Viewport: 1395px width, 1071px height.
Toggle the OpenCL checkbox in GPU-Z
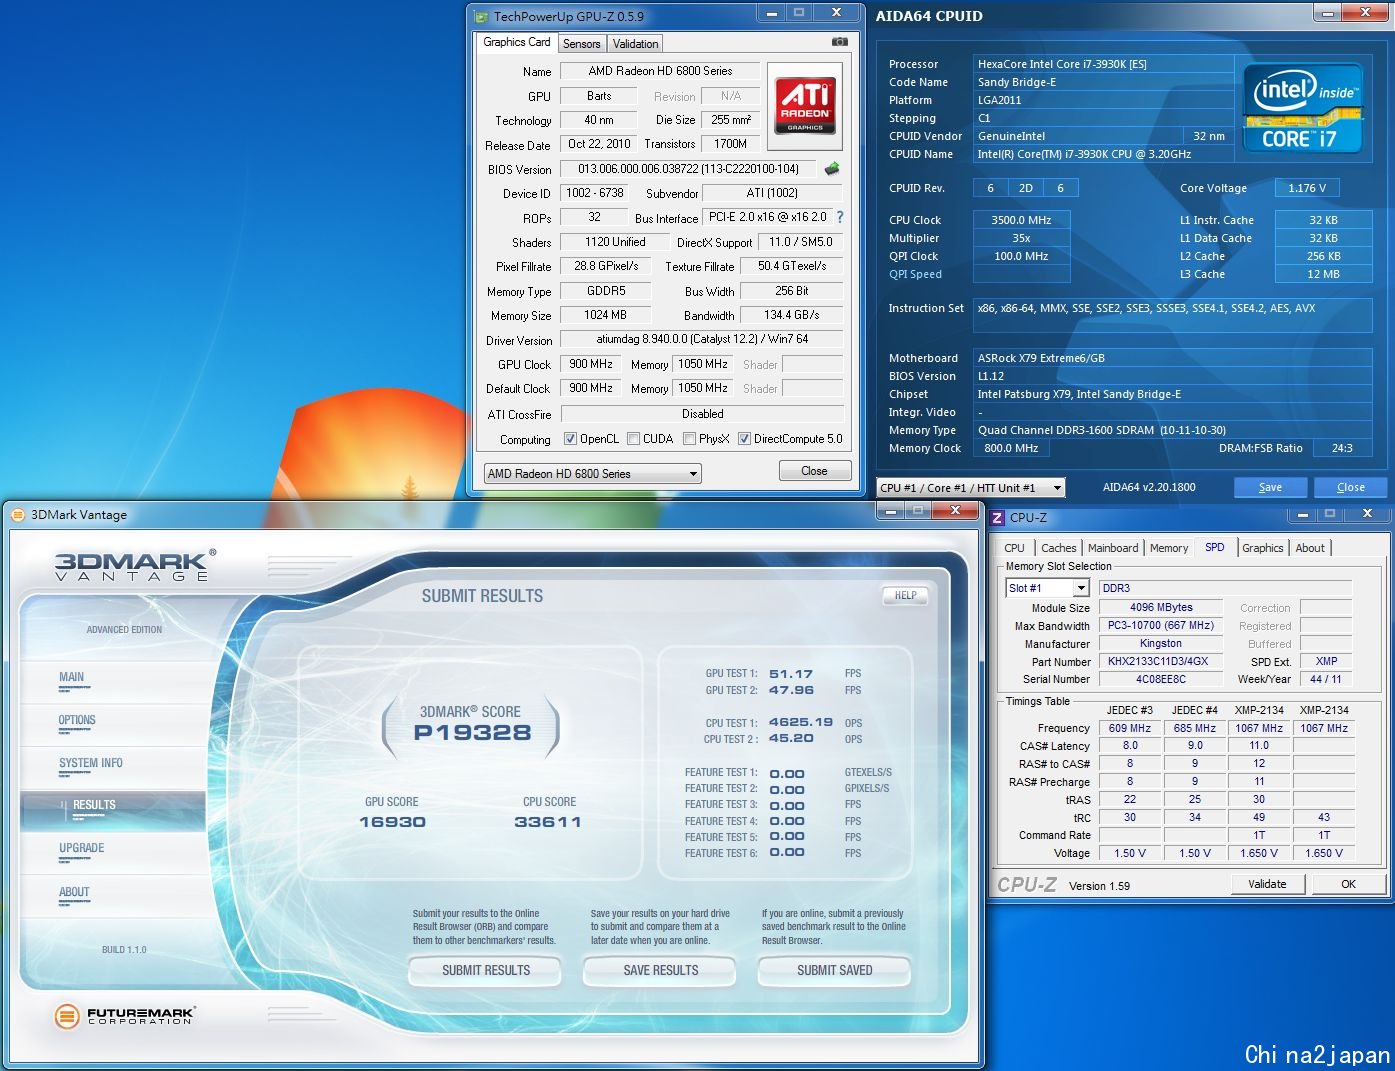(x=570, y=439)
